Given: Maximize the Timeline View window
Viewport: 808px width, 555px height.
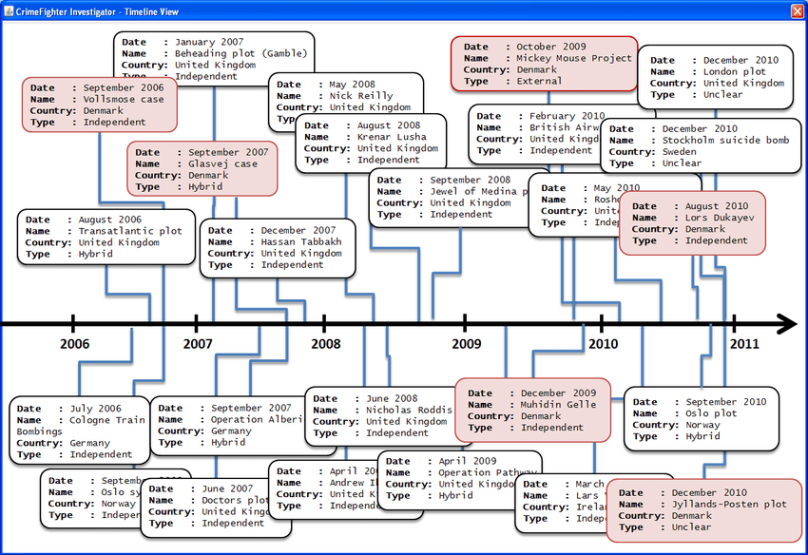Looking at the screenshot, I should [778, 9].
